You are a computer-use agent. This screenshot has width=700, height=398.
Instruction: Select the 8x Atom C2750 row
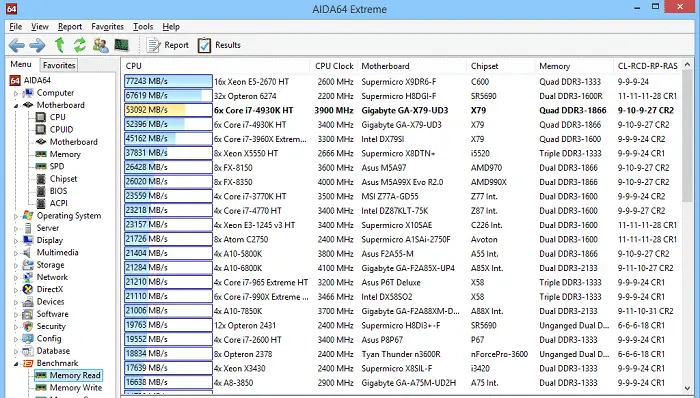(x=402, y=239)
